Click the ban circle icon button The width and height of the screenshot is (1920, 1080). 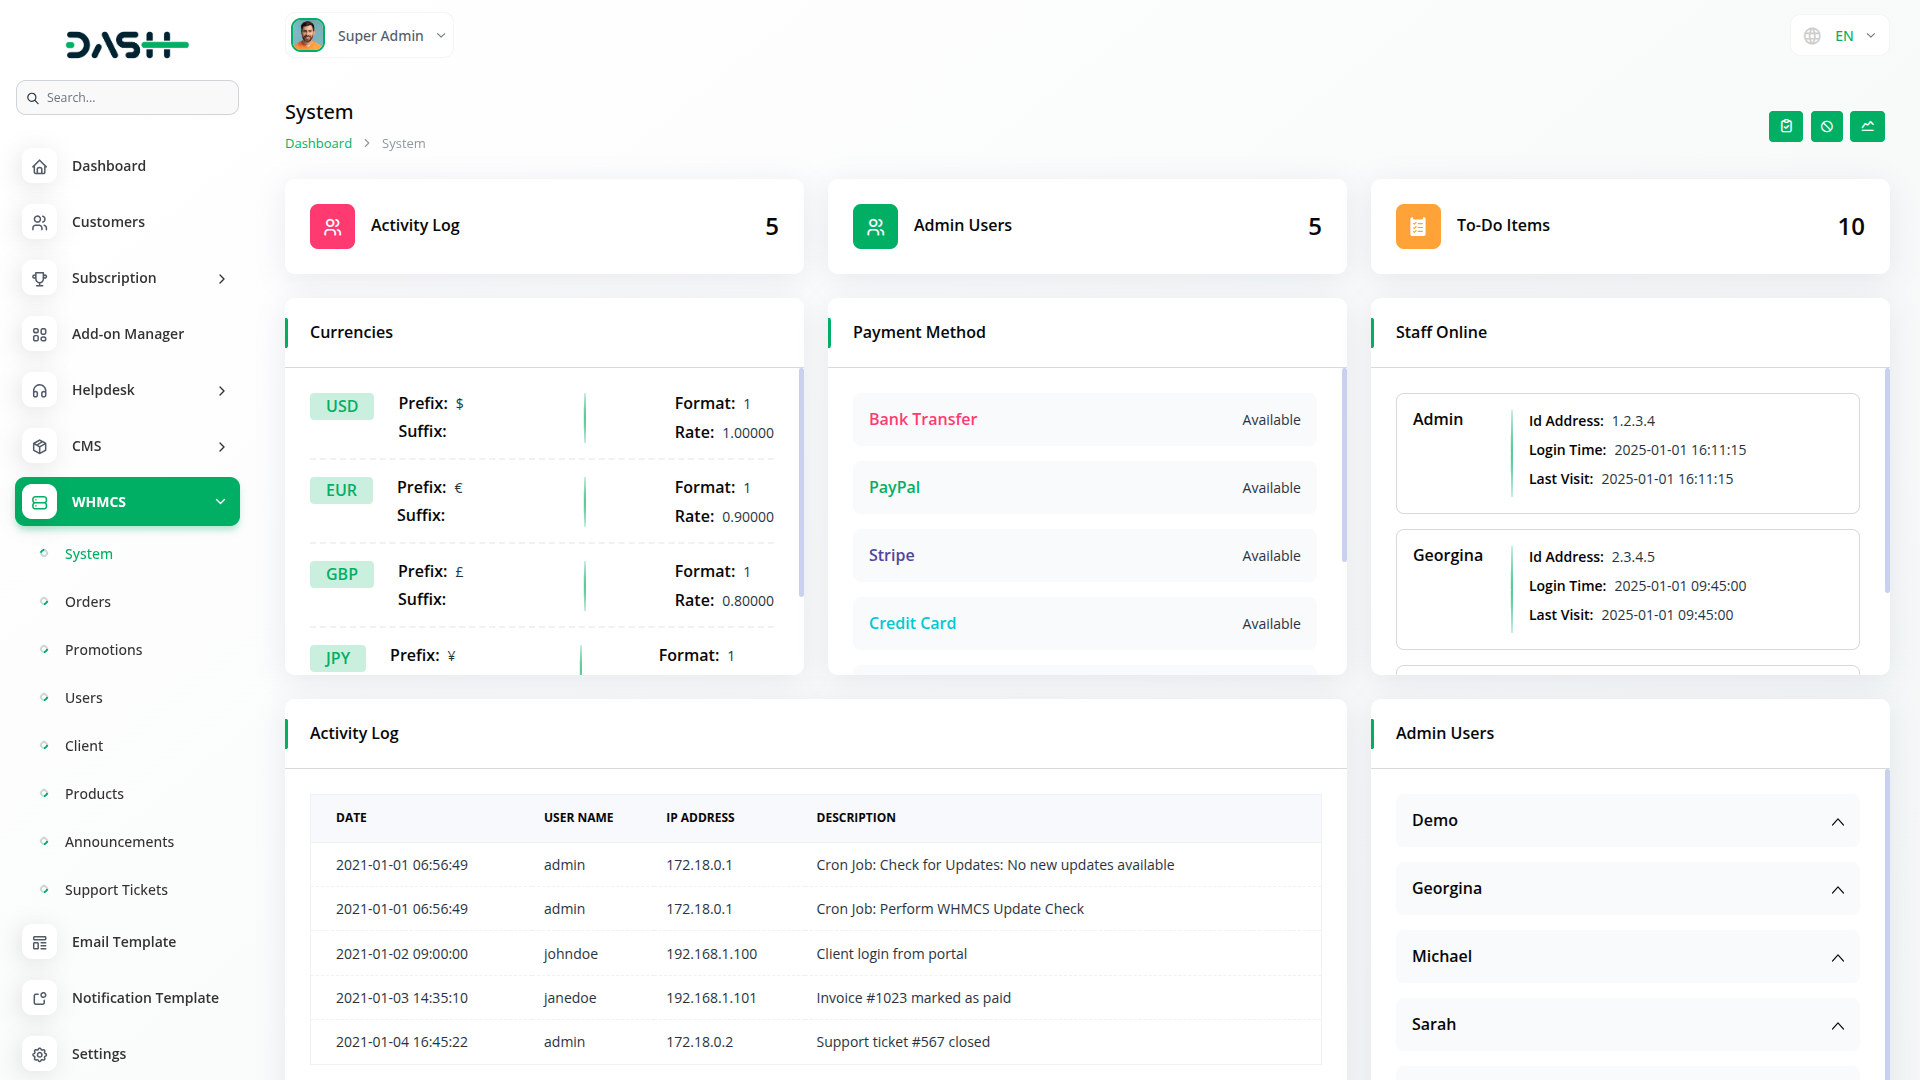coord(1826,127)
